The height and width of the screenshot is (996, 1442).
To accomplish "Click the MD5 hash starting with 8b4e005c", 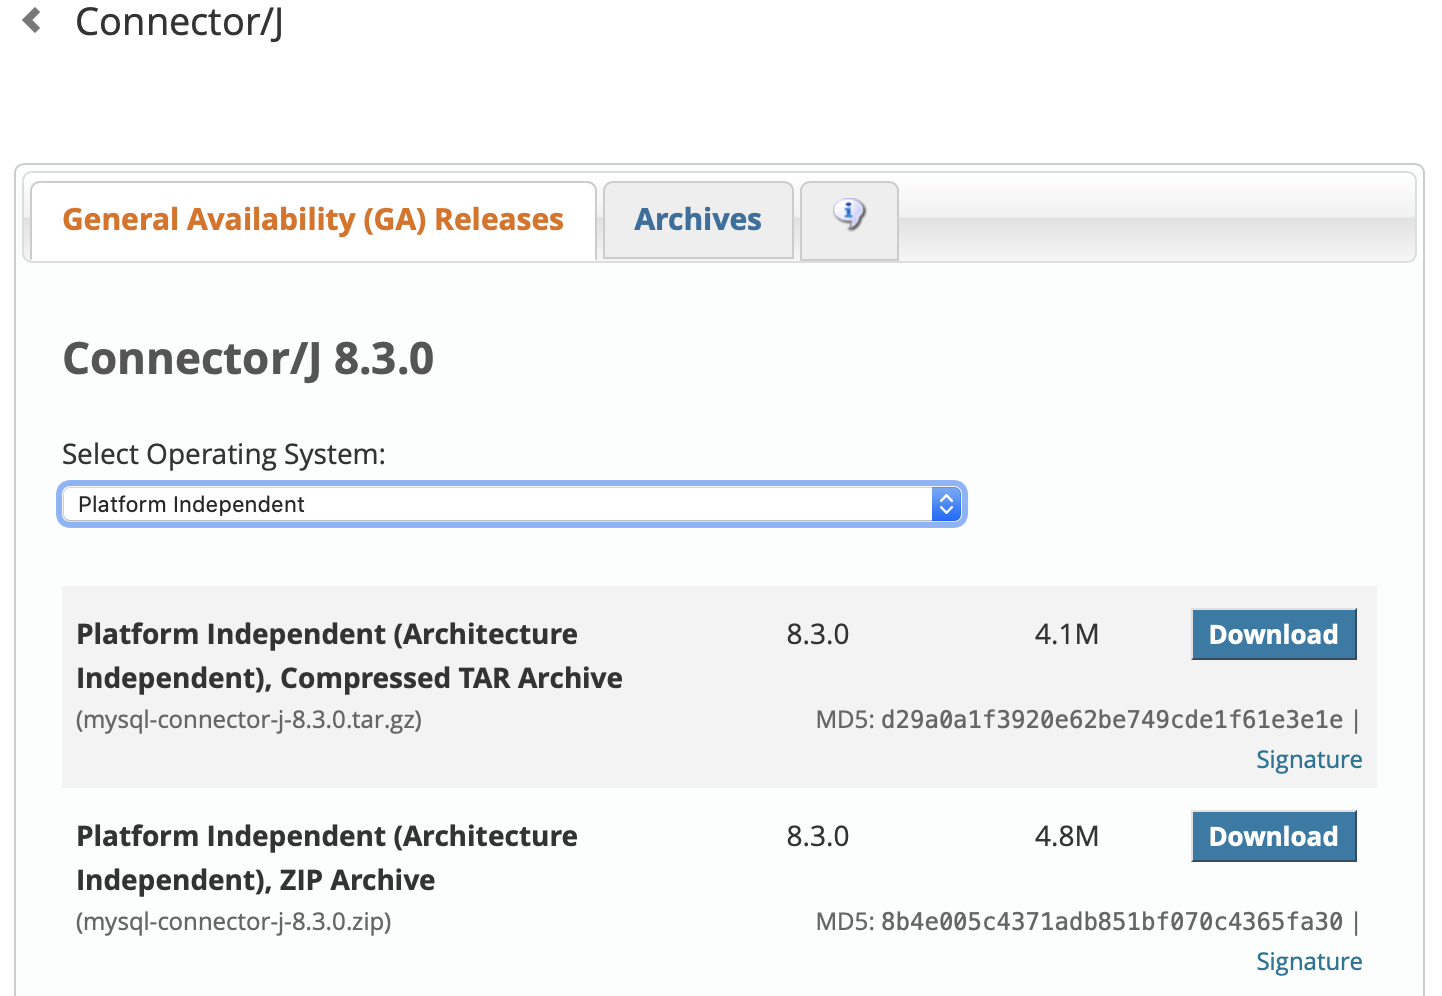I will click(x=1111, y=922).
